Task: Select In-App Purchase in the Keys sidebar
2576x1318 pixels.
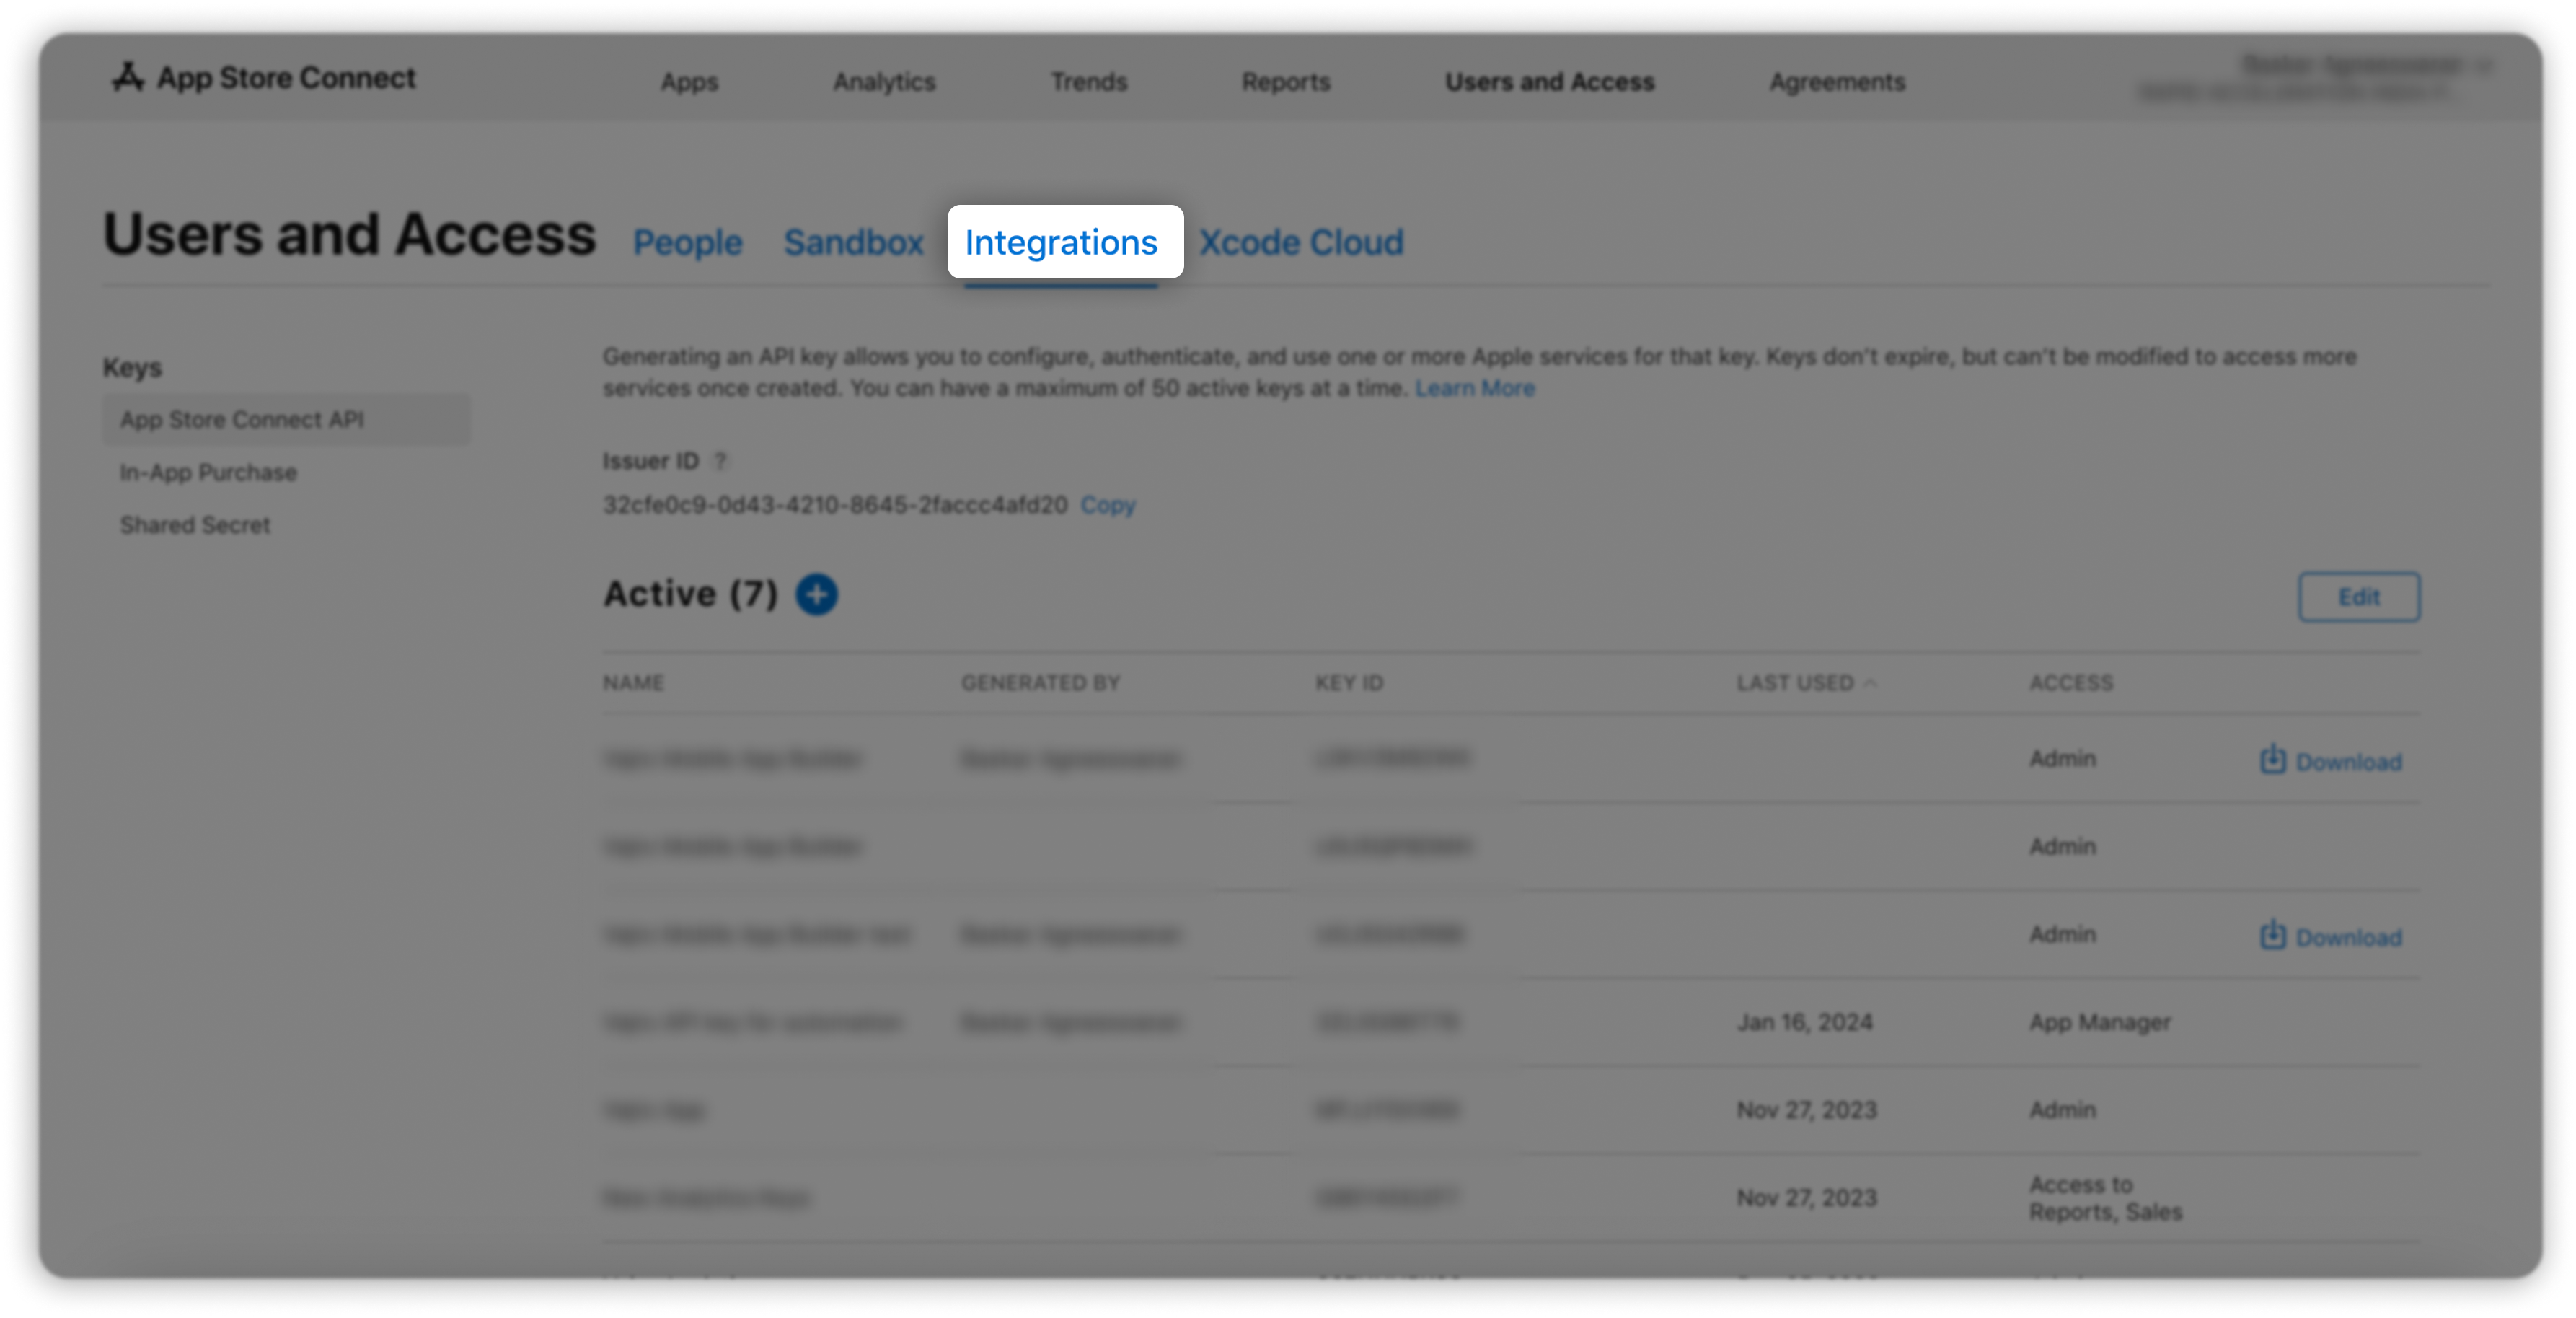Action: [208, 472]
